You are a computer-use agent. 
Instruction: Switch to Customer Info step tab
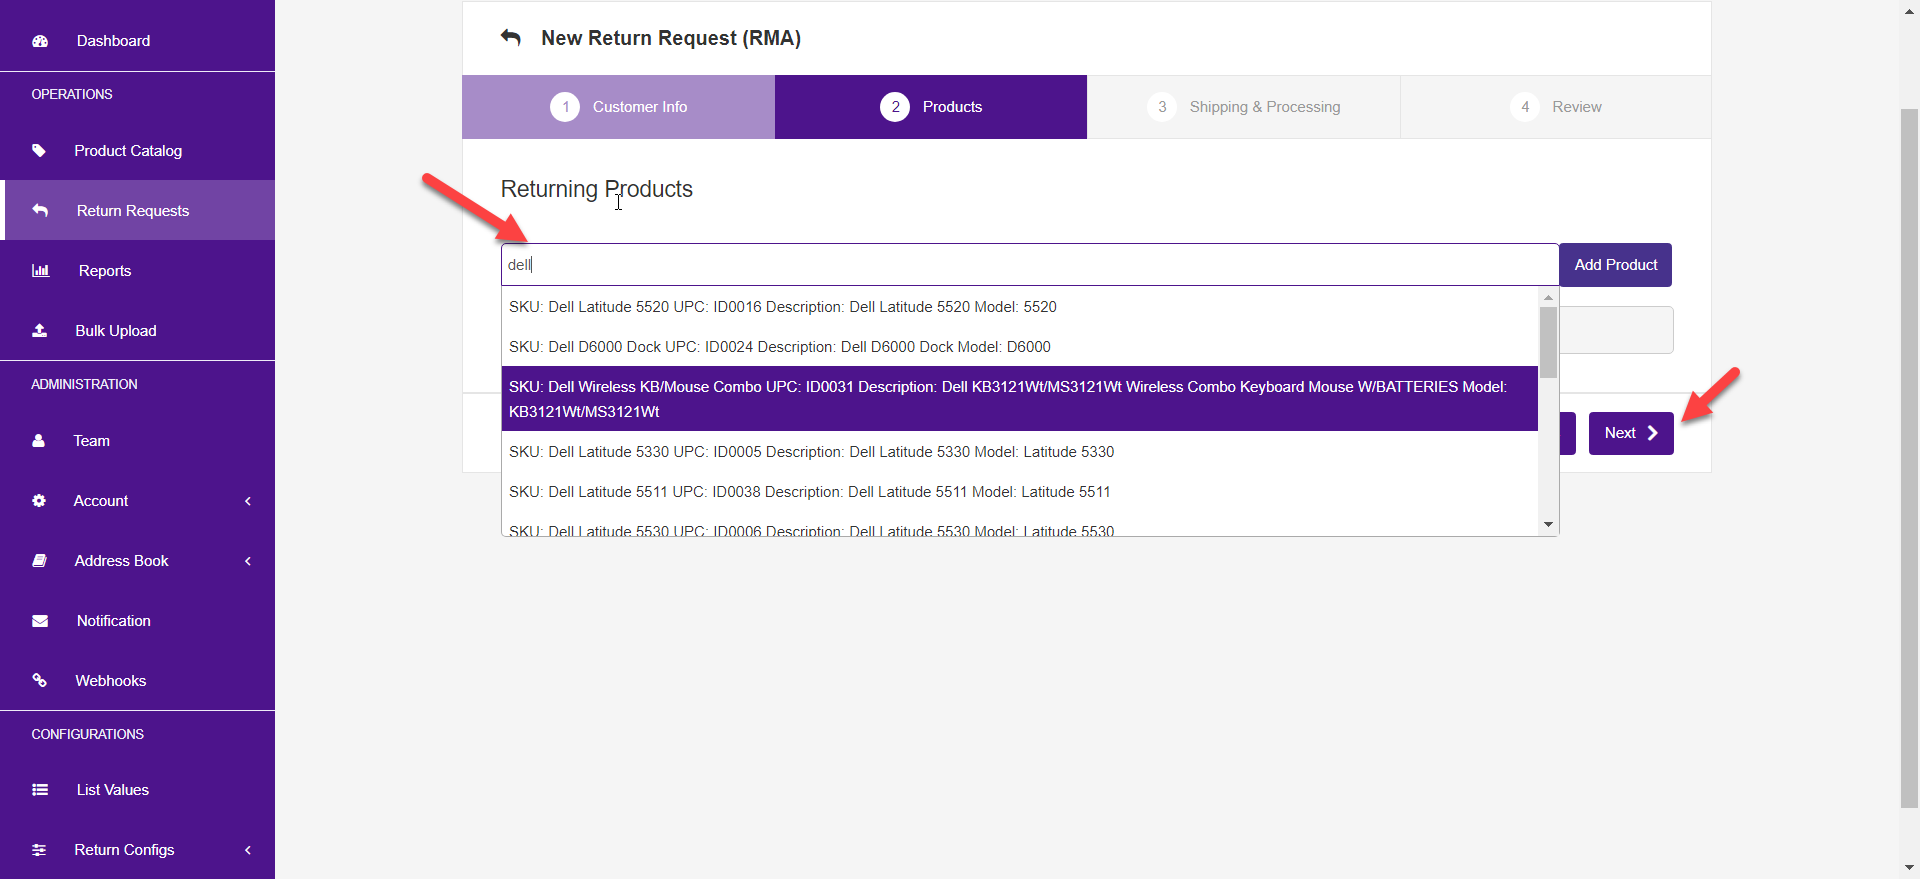[x=618, y=107]
